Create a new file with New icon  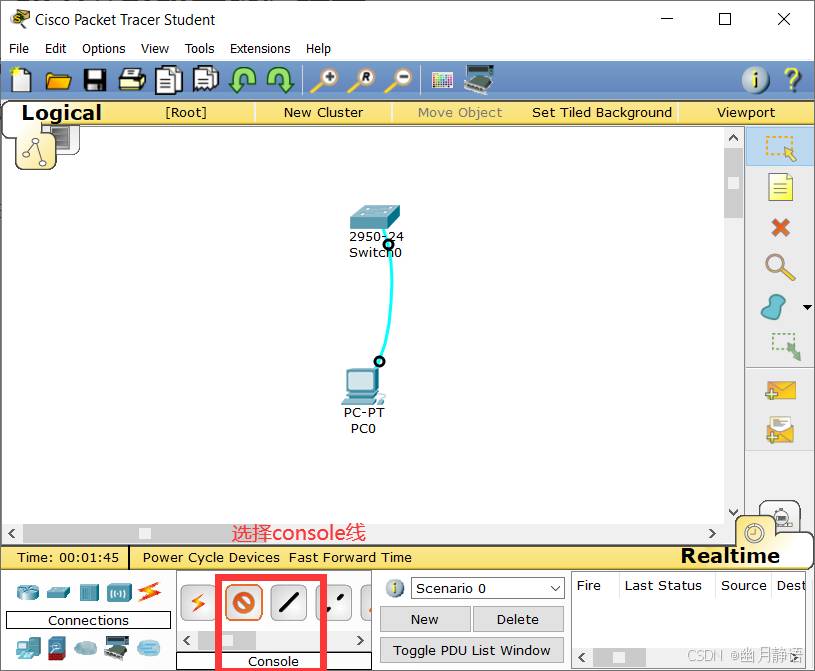[x=21, y=80]
